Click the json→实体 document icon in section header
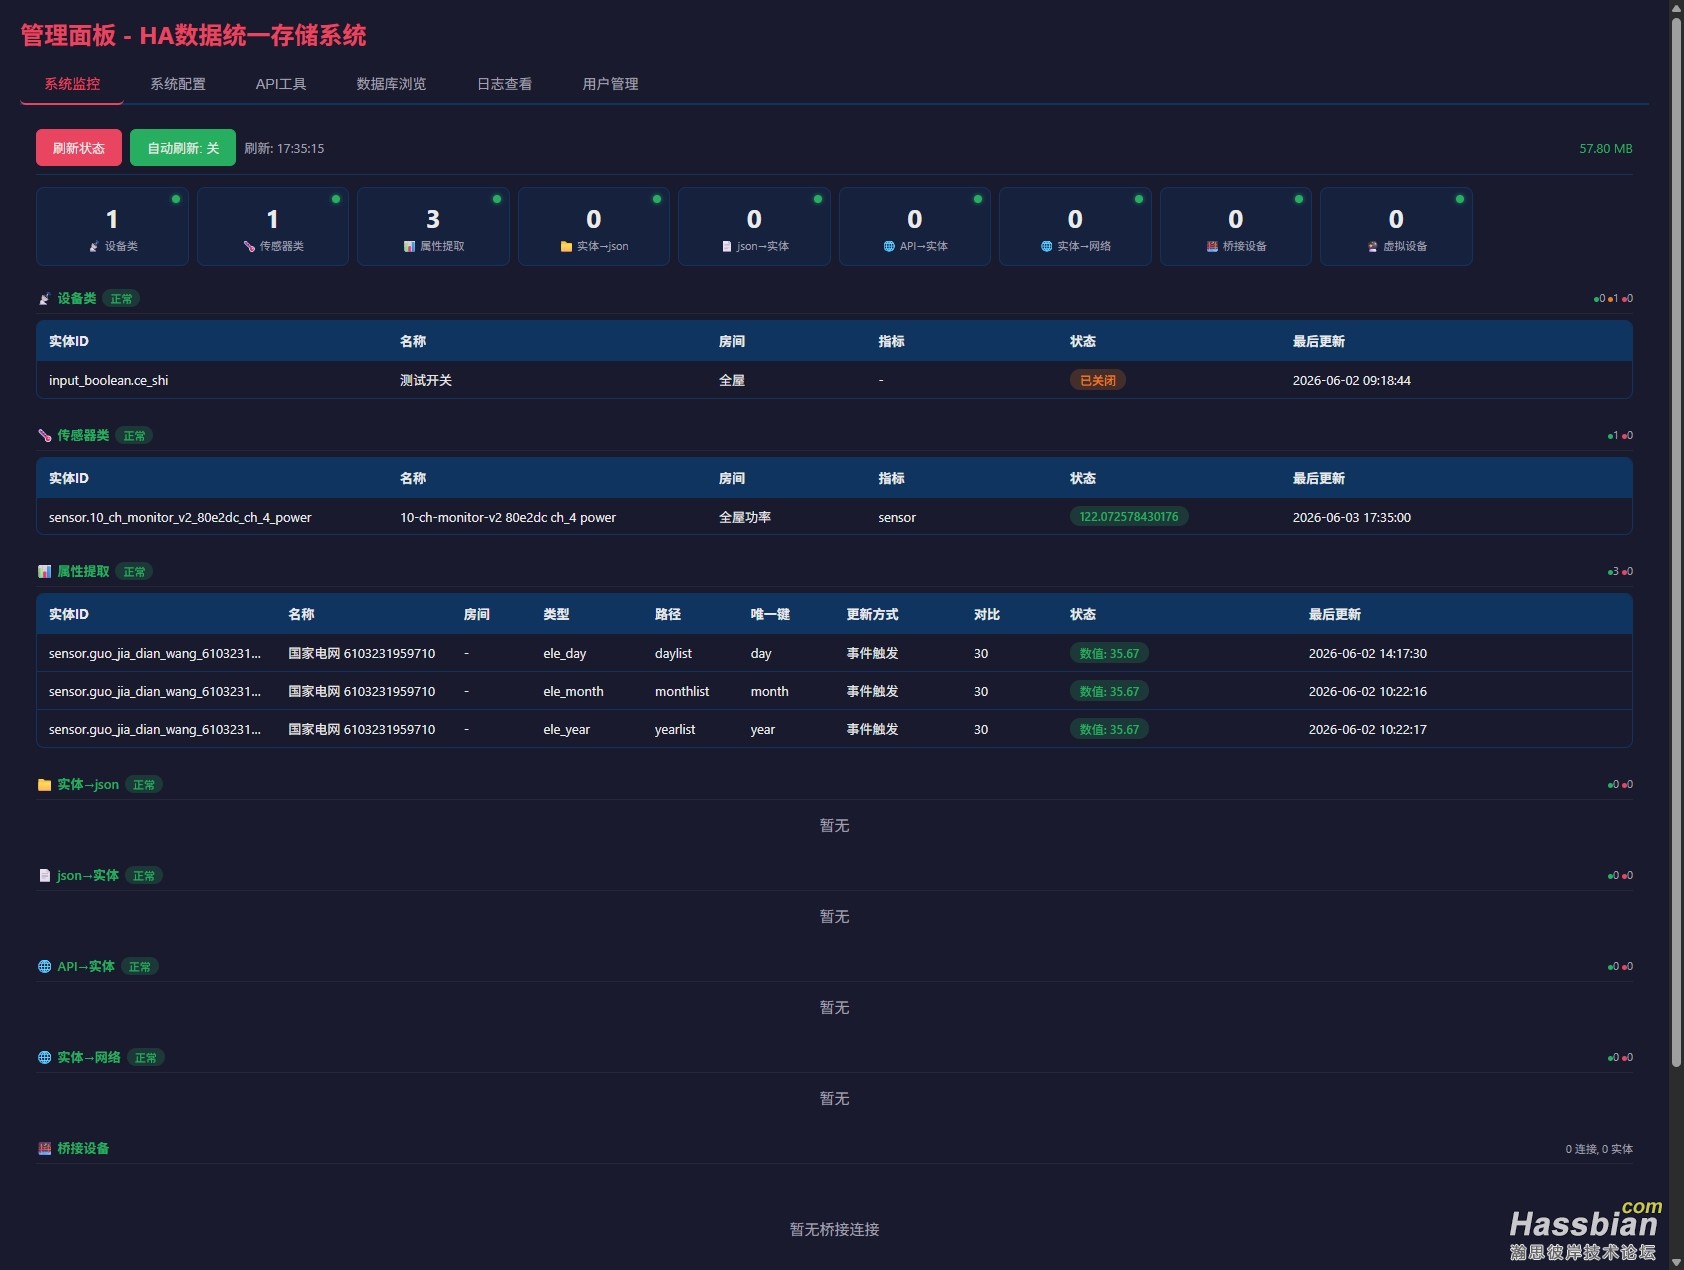Image resolution: width=1684 pixels, height=1270 pixels. pos(44,876)
